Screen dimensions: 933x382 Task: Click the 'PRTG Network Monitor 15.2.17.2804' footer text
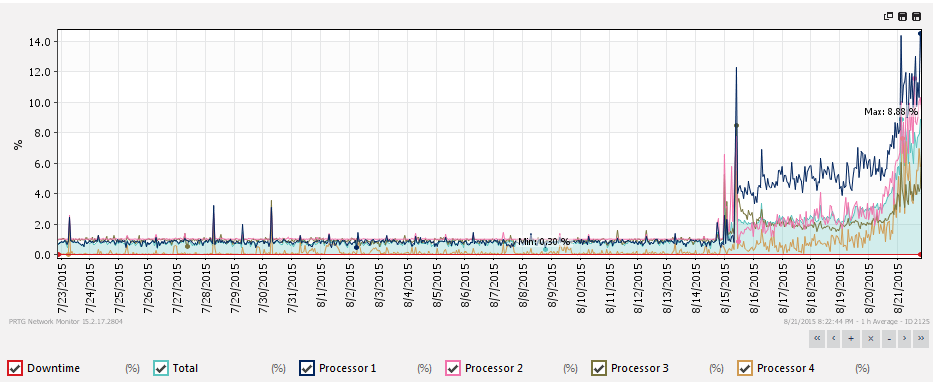(x=66, y=322)
